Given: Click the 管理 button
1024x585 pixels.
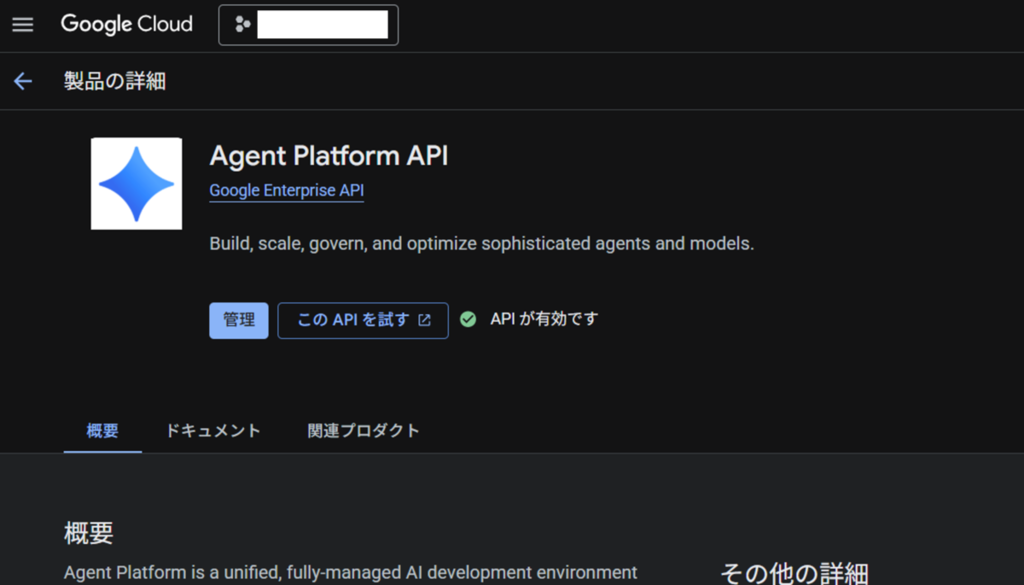Looking at the screenshot, I should point(239,321).
